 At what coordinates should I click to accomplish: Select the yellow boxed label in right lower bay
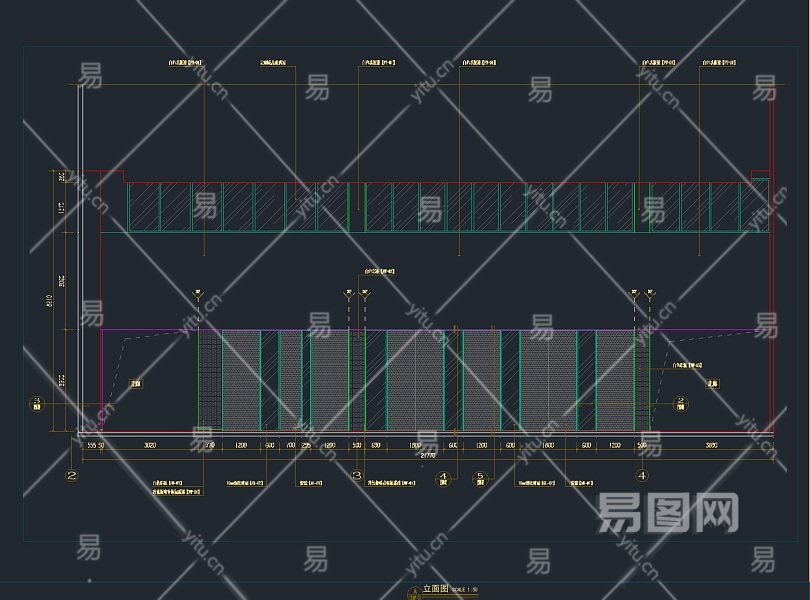712,384
